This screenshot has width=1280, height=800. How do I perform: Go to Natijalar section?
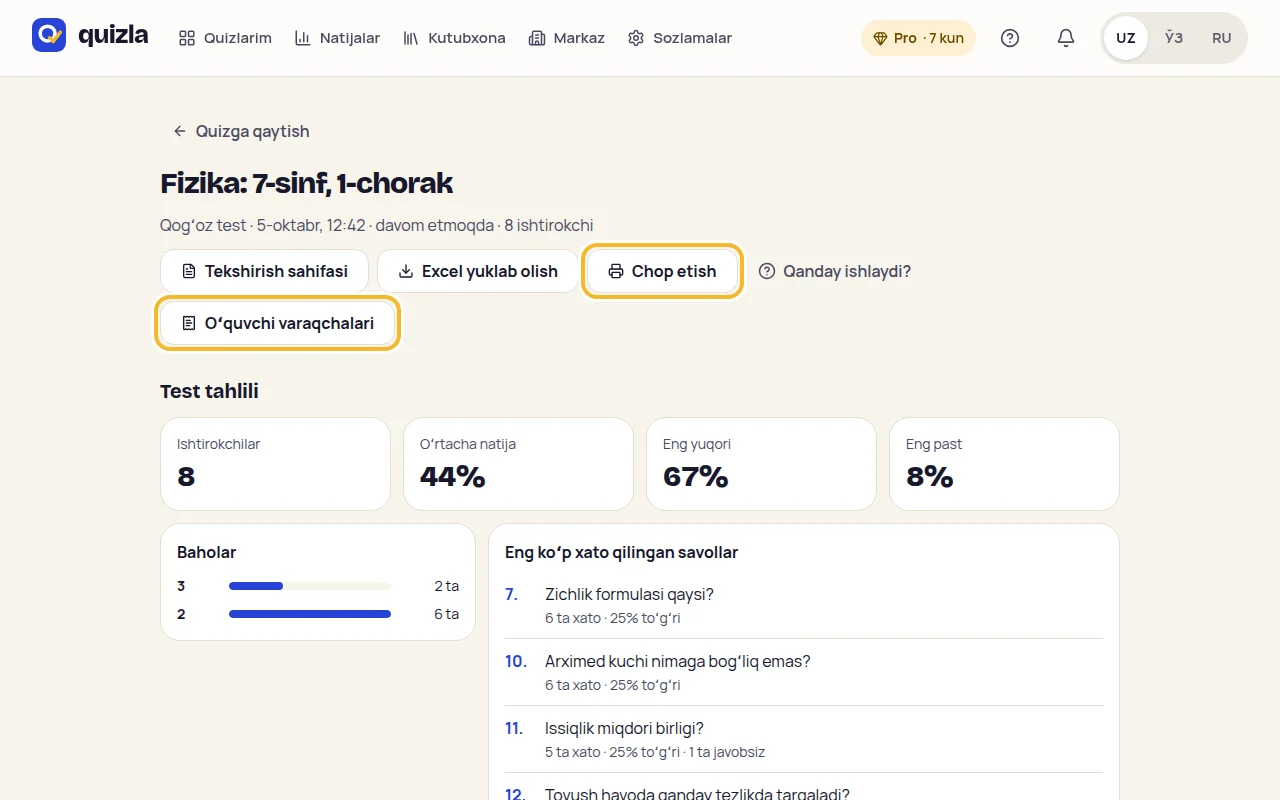(337, 38)
